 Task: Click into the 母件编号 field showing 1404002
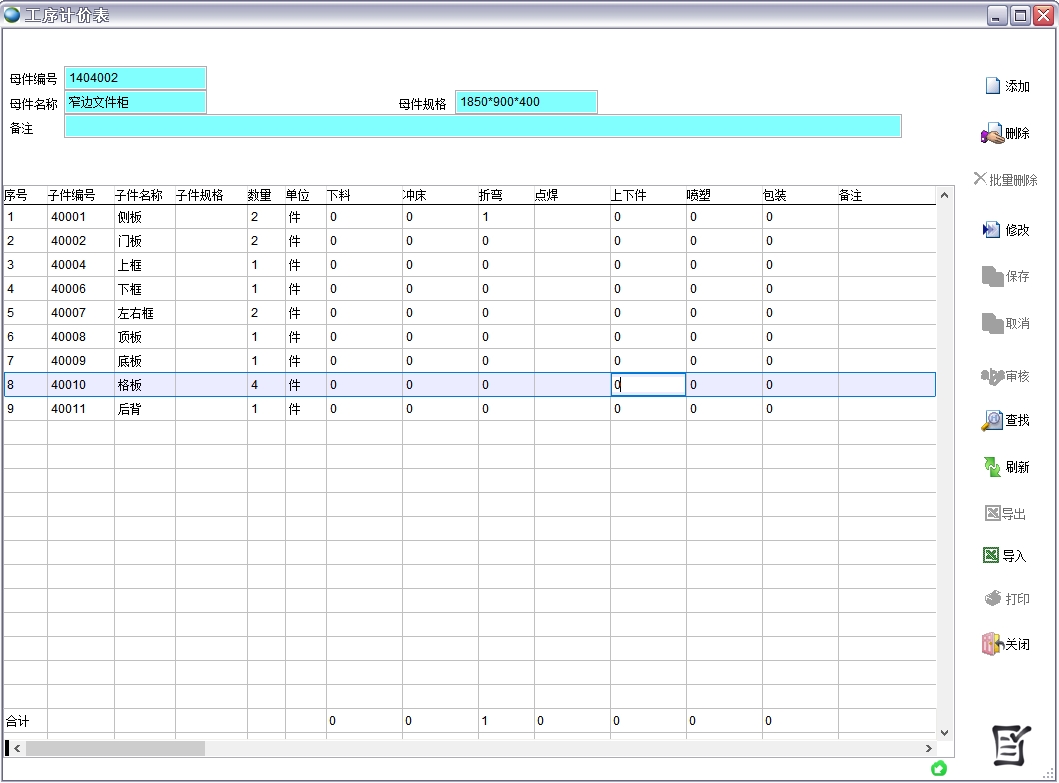pos(135,78)
